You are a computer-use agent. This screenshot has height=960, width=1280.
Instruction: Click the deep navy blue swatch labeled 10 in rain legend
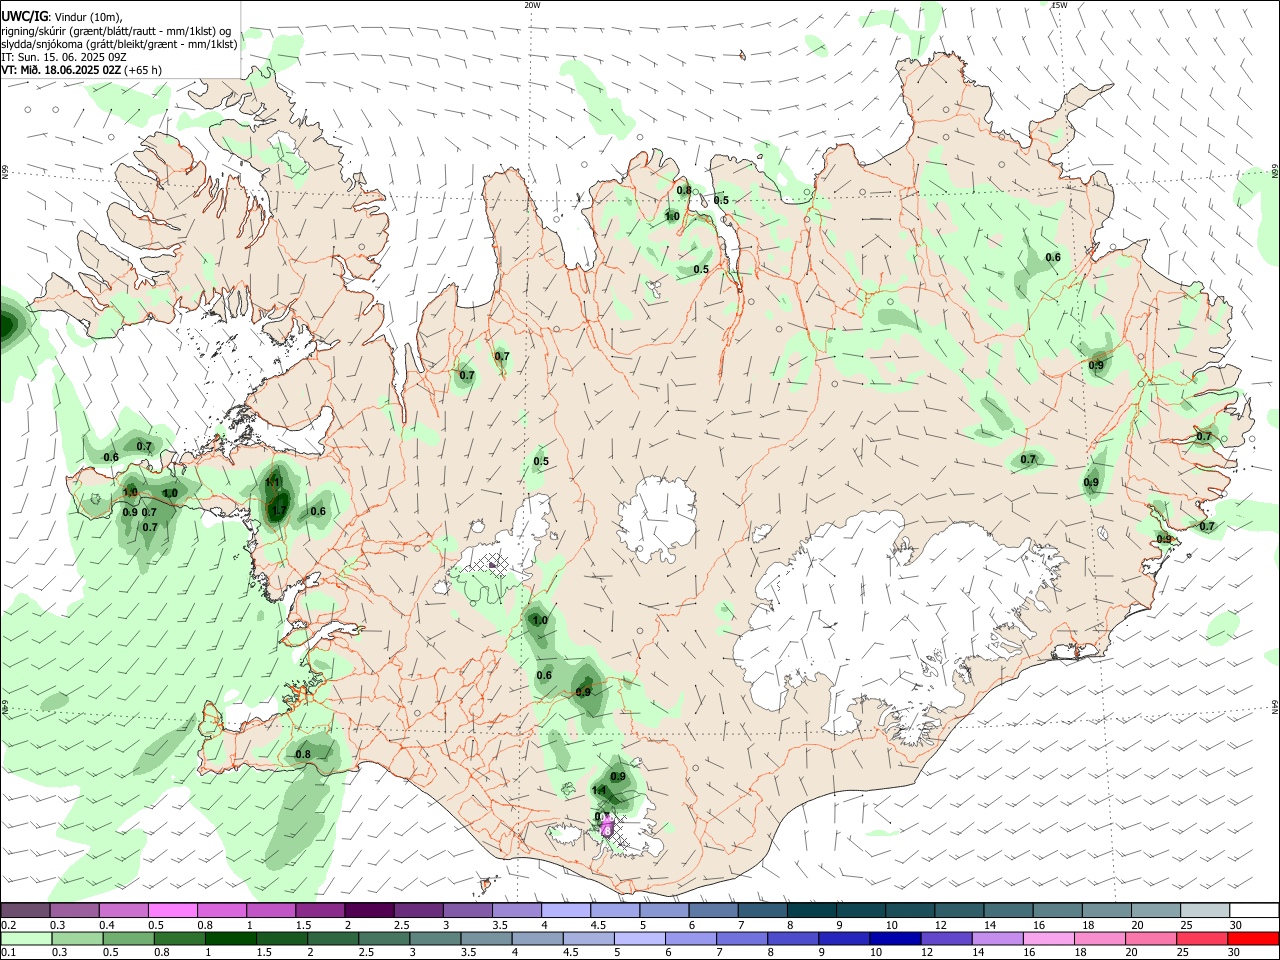895,939
